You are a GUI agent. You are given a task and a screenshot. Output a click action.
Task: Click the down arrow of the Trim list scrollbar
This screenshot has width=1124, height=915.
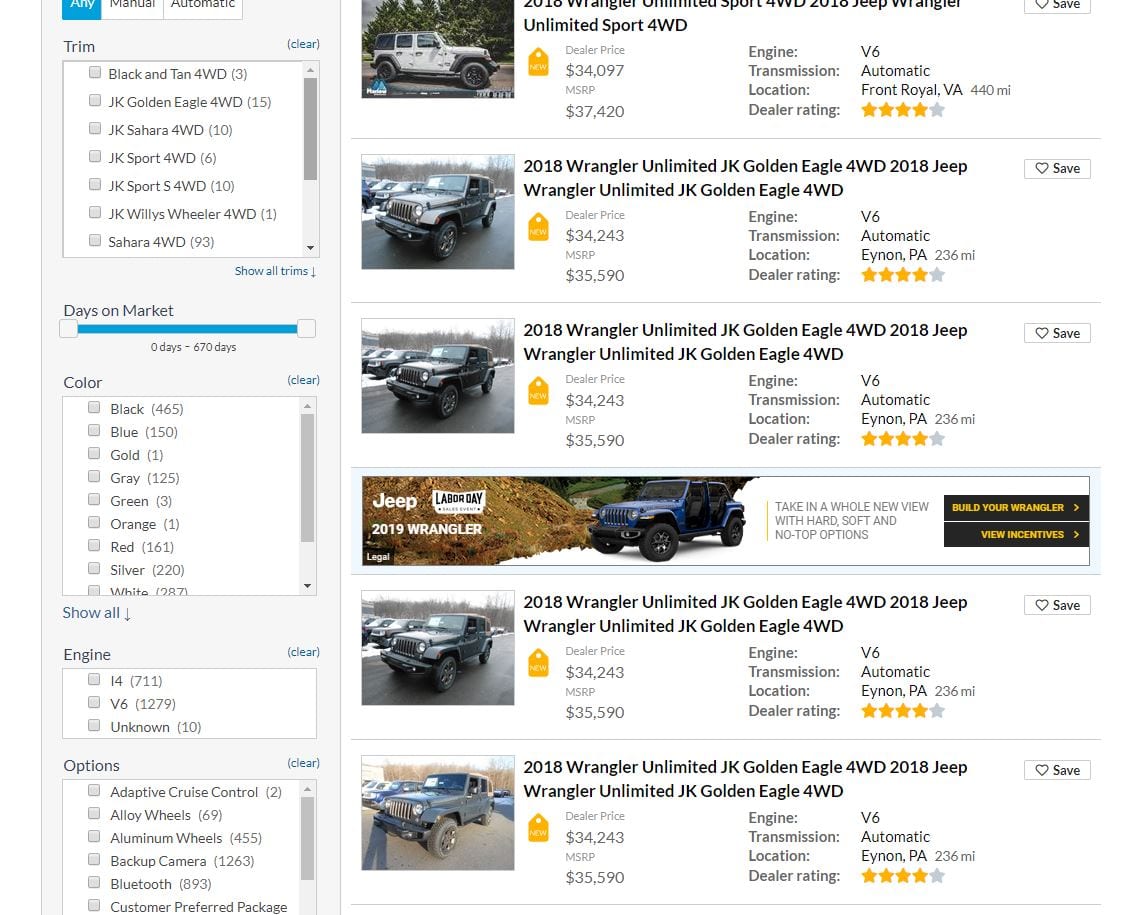(x=310, y=248)
